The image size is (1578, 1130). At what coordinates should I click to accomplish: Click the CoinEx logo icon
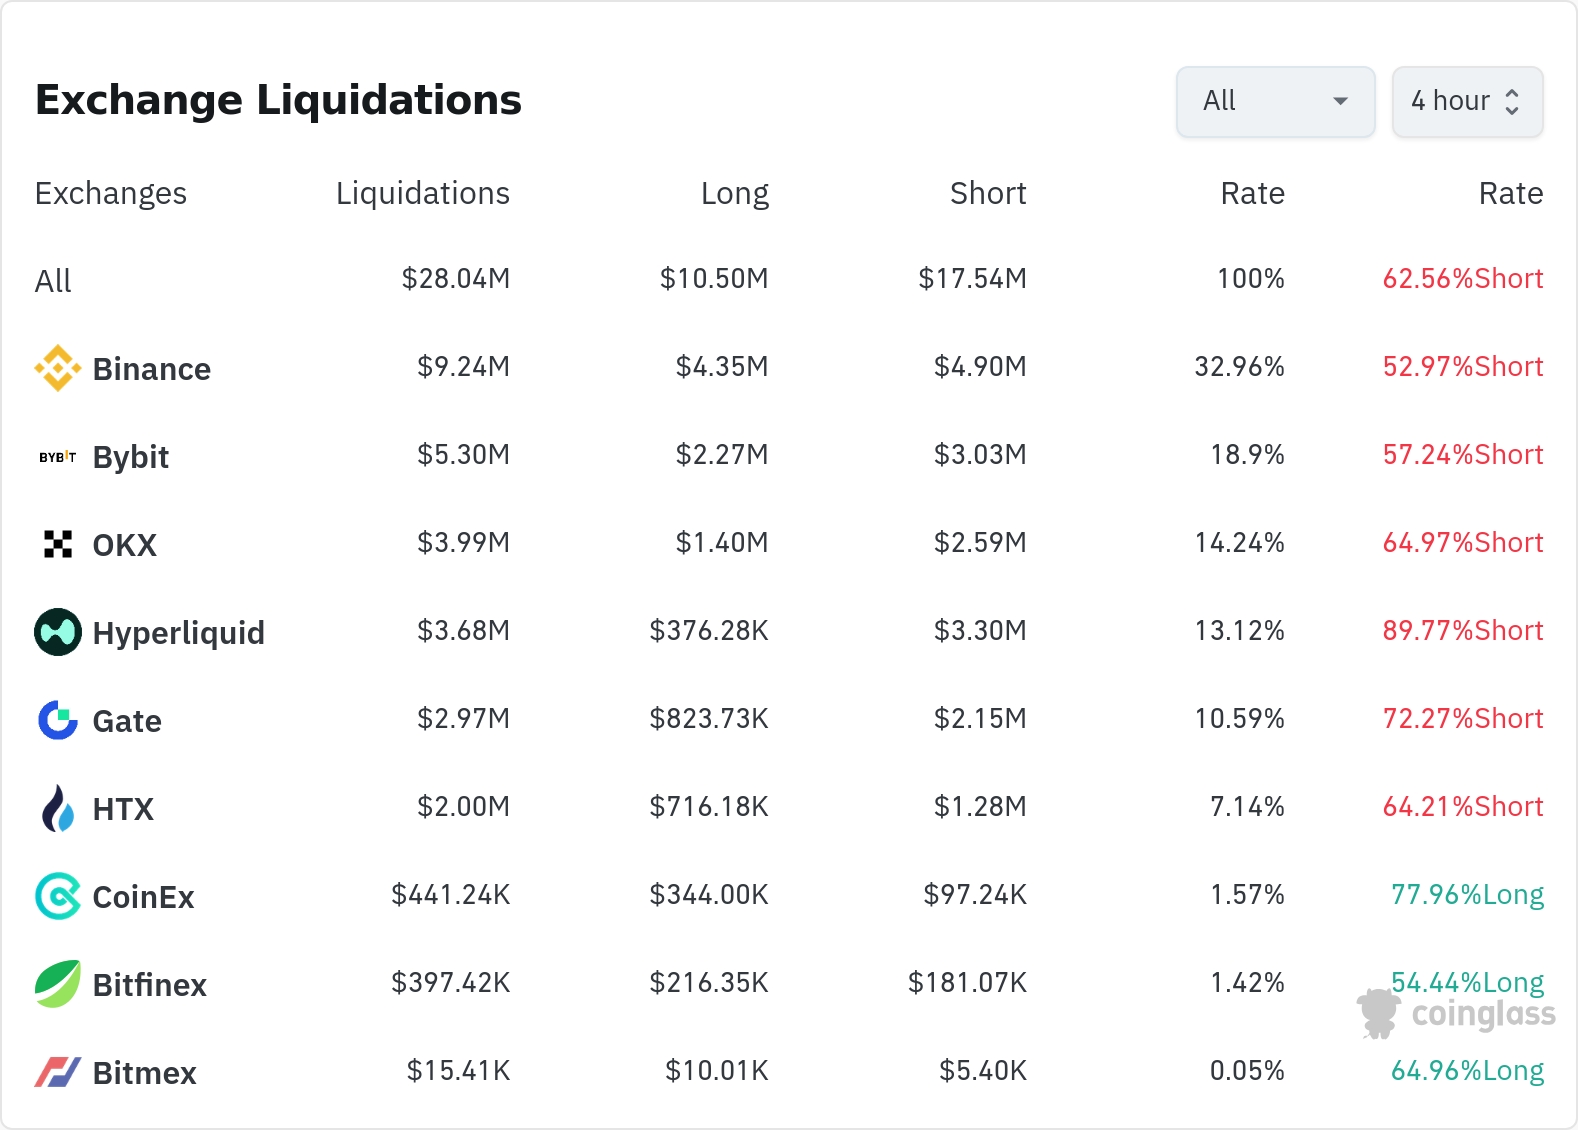58,896
